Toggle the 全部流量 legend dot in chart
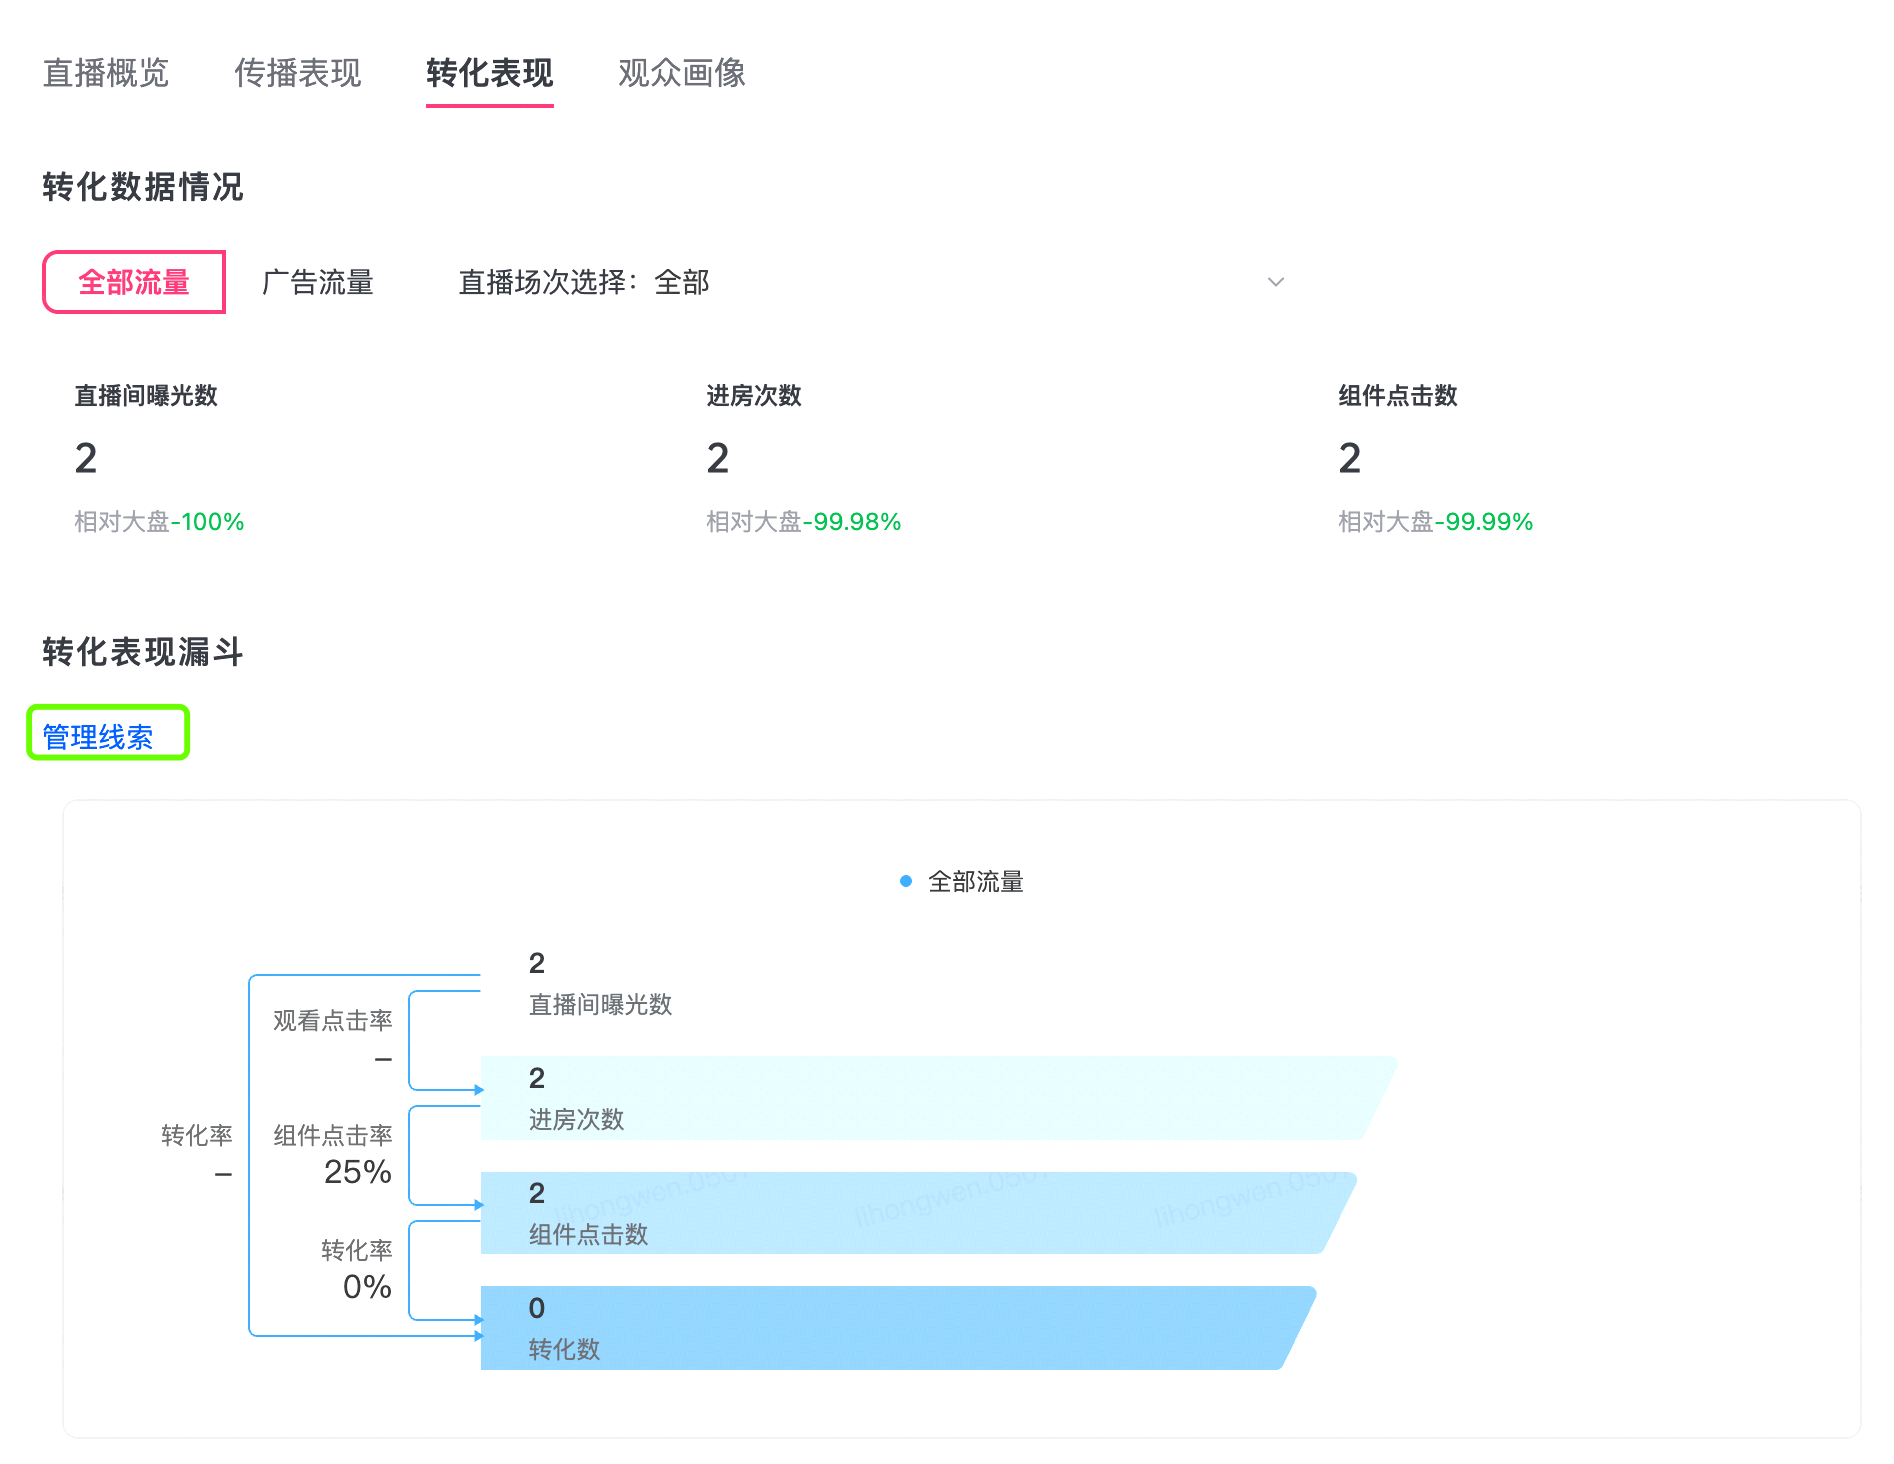This screenshot has width=1894, height=1464. pos(906,881)
